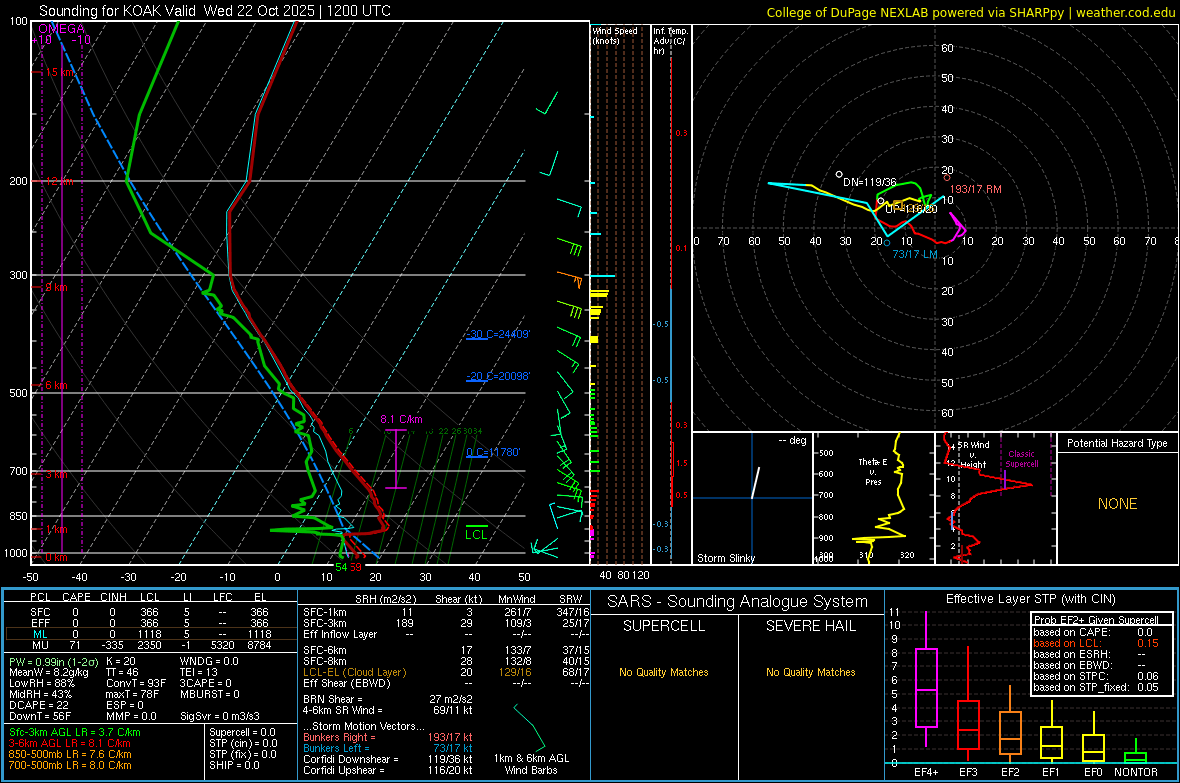The height and width of the screenshot is (783, 1180).
Task: Click the 'MeanW = 8.2g/kg' value
Action: click(49, 672)
